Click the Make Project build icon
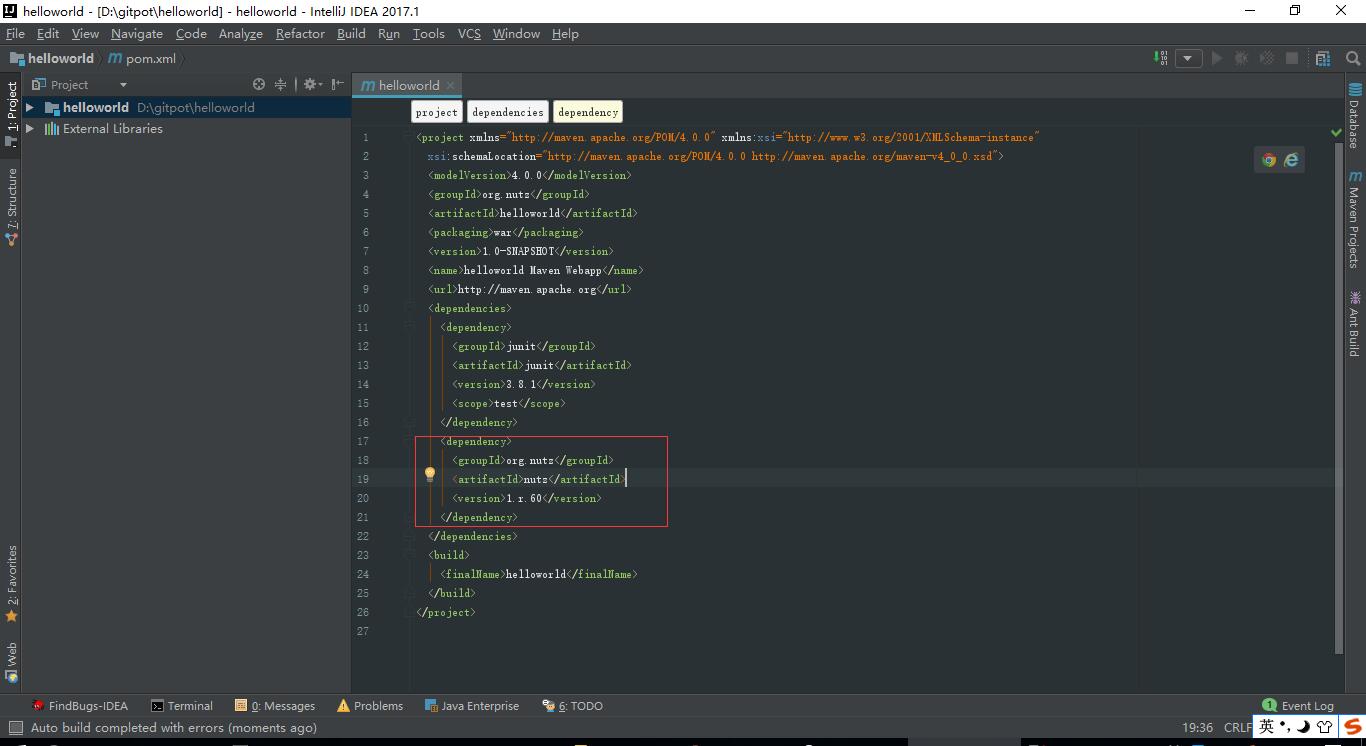The image size is (1366, 746). [x=1161, y=58]
